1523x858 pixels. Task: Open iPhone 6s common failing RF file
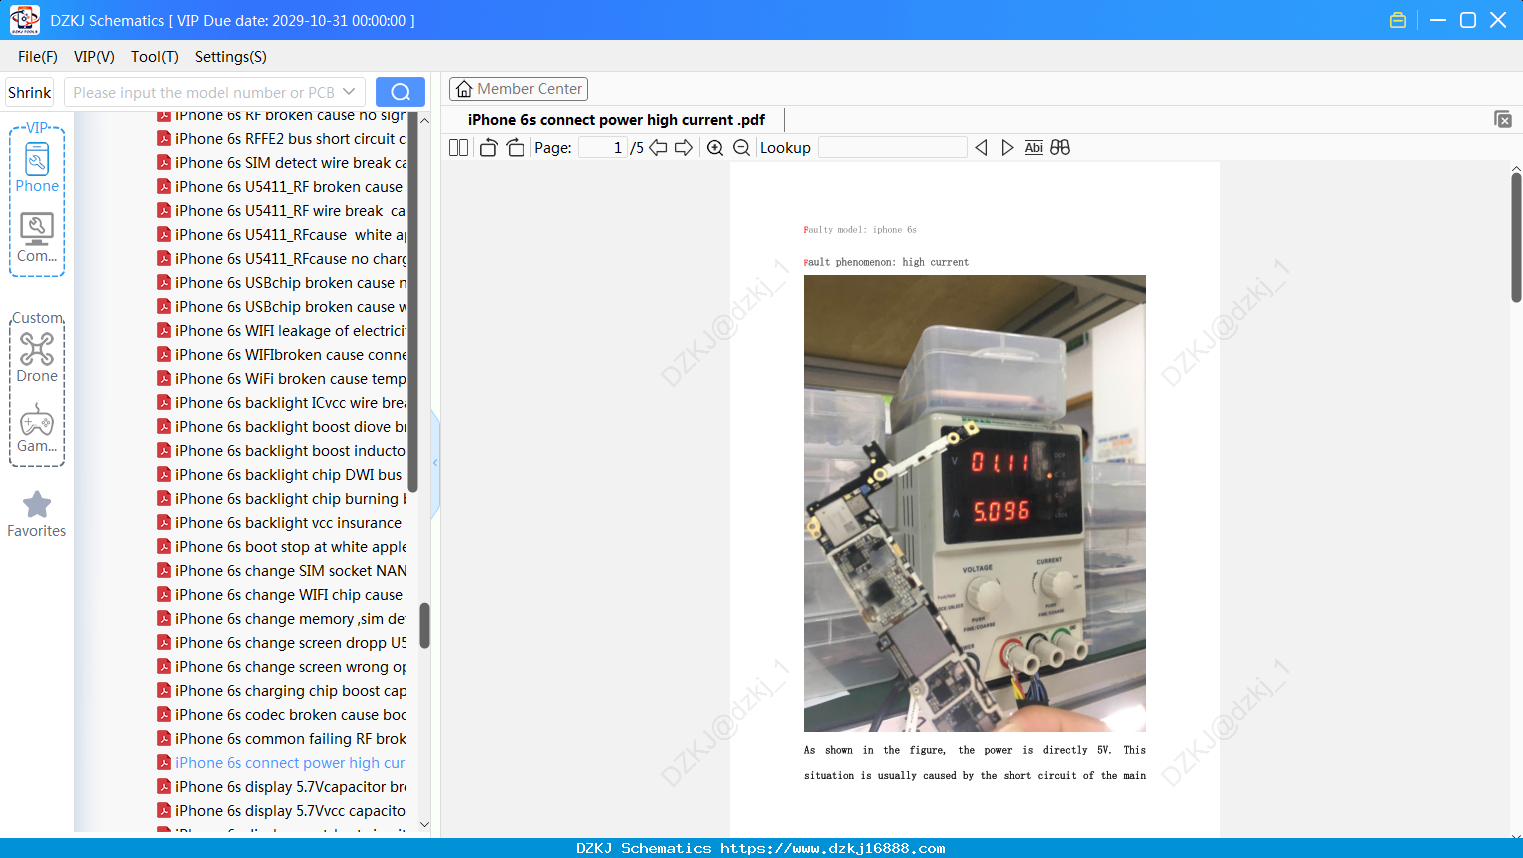click(290, 739)
